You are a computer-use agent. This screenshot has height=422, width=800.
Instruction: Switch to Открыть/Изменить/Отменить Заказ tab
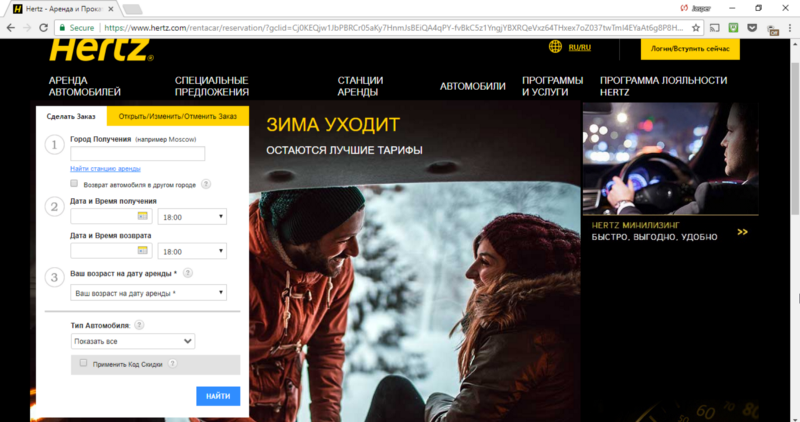(178, 116)
